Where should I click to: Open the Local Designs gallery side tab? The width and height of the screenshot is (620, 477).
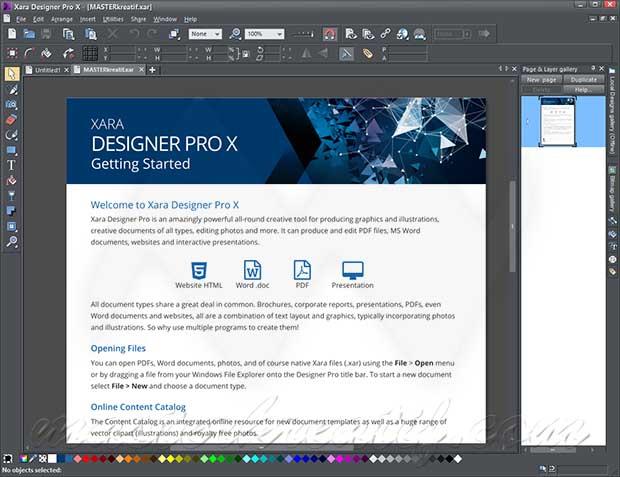click(x=612, y=112)
